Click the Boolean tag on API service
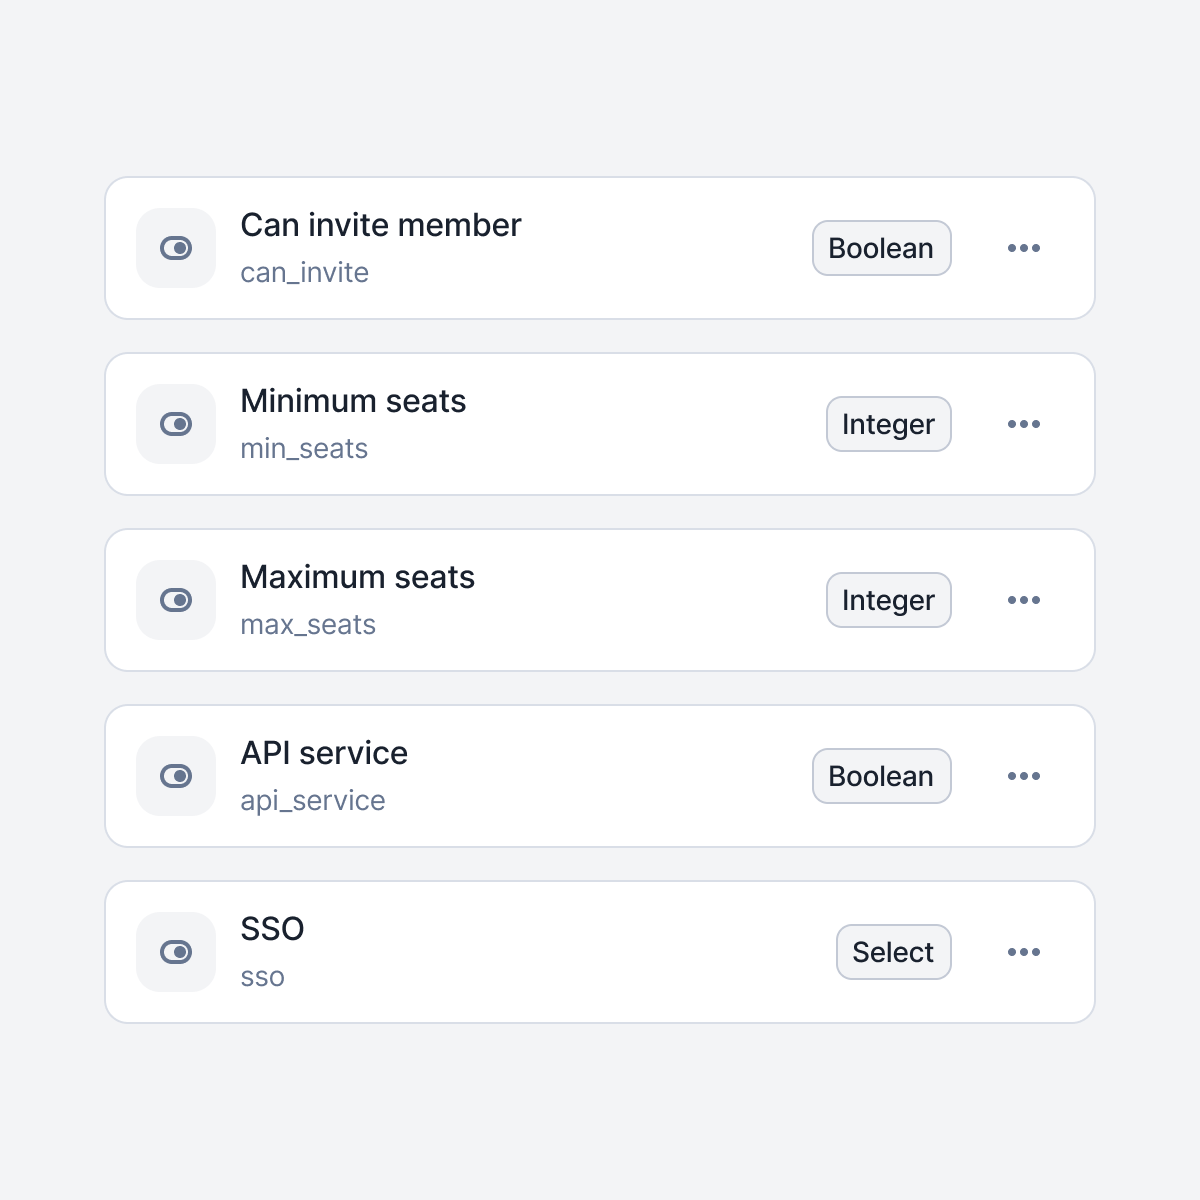 pyautogui.click(x=881, y=776)
